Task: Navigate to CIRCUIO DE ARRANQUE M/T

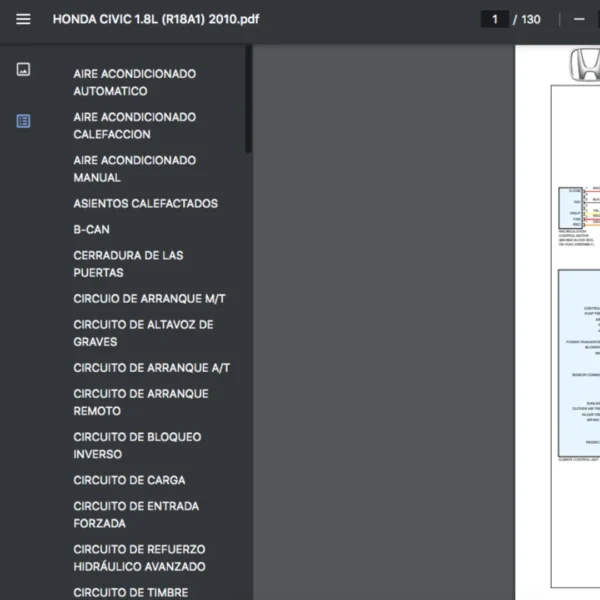Action: tap(156, 298)
